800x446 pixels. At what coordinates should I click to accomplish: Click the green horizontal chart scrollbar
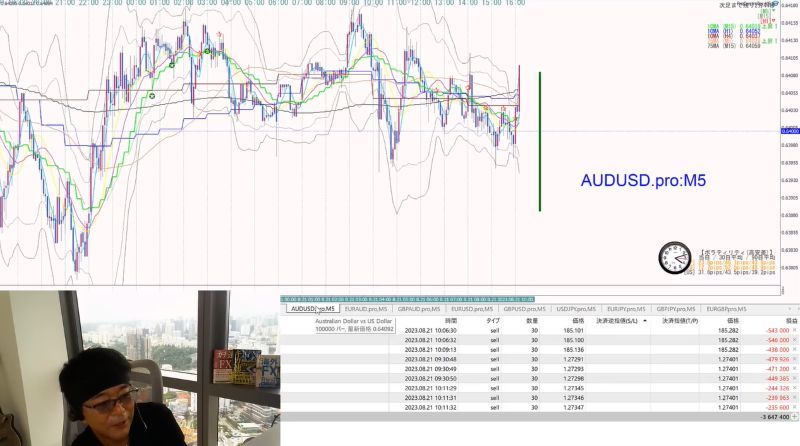[407, 300]
